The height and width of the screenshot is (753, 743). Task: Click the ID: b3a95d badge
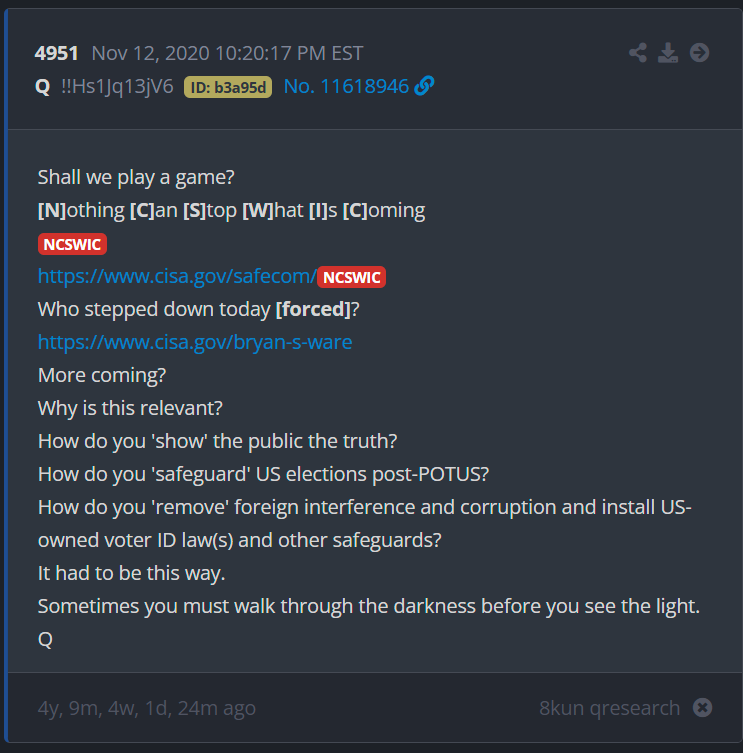(x=228, y=87)
